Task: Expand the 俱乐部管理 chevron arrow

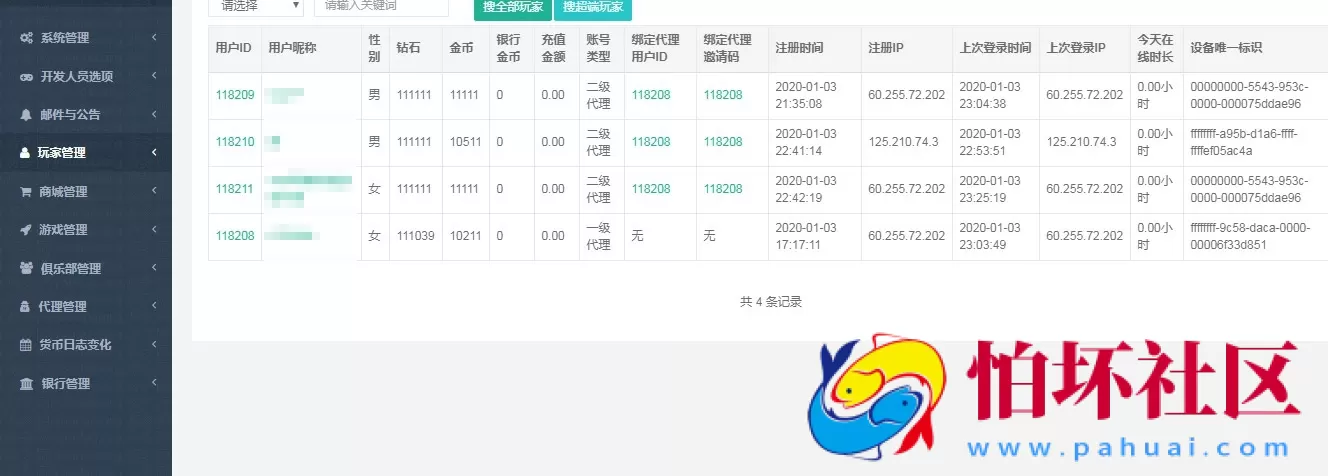Action: coord(154,268)
